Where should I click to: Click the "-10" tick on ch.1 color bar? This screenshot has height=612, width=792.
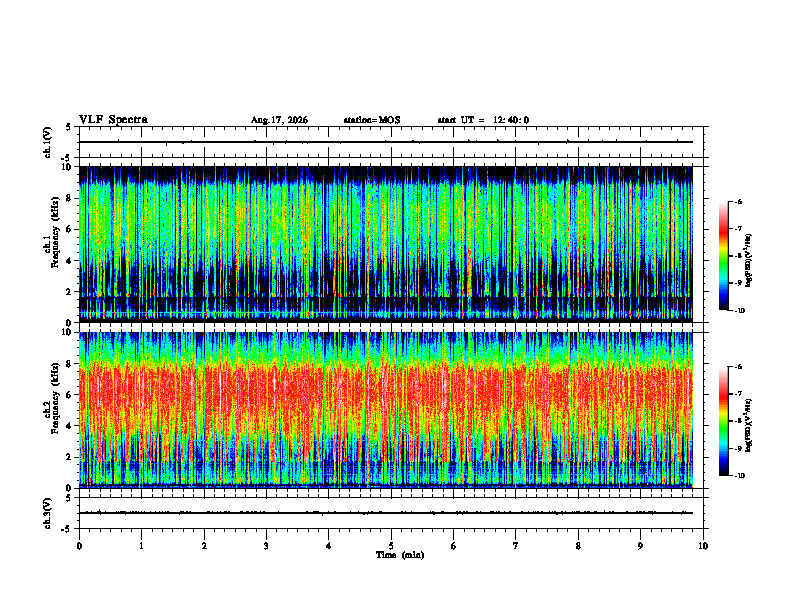click(739, 311)
